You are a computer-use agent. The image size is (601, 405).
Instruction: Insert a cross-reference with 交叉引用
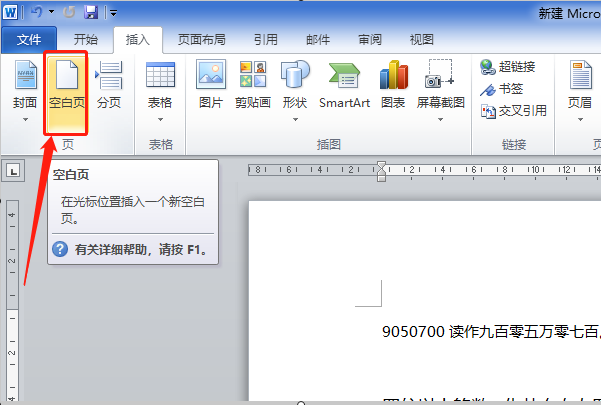[x=514, y=111]
